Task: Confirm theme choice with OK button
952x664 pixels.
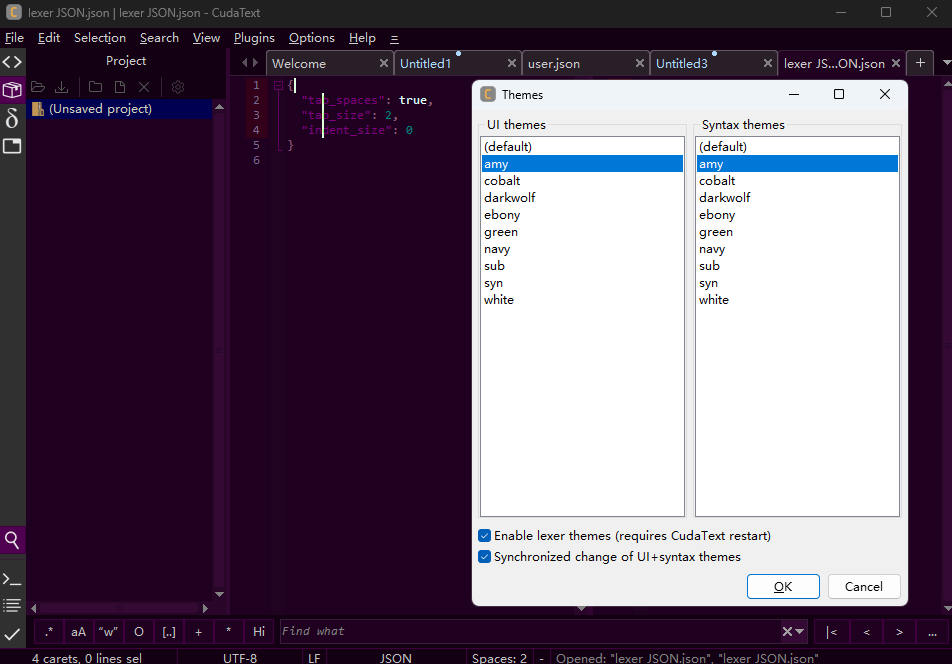Action: pyautogui.click(x=783, y=586)
